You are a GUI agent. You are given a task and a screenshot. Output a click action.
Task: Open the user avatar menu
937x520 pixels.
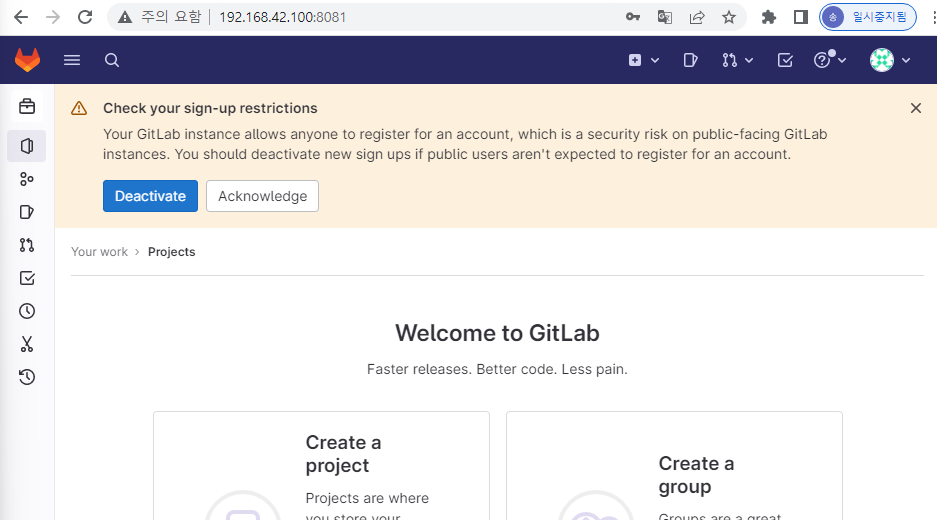pyautogui.click(x=890, y=60)
